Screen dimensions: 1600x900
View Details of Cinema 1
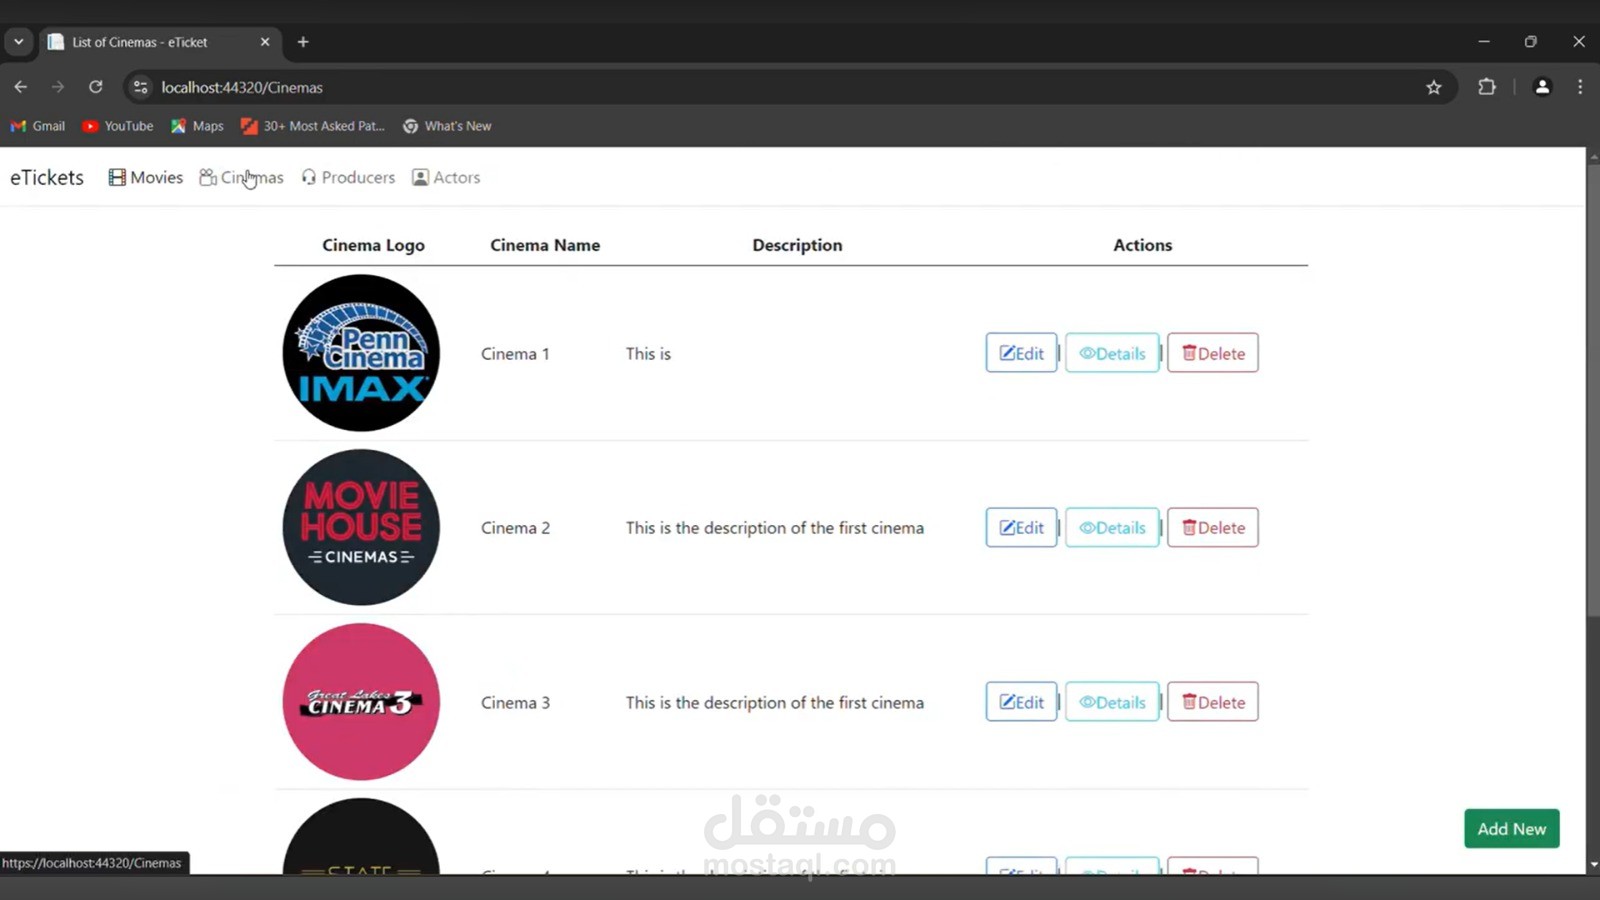pyautogui.click(x=1112, y=353)
